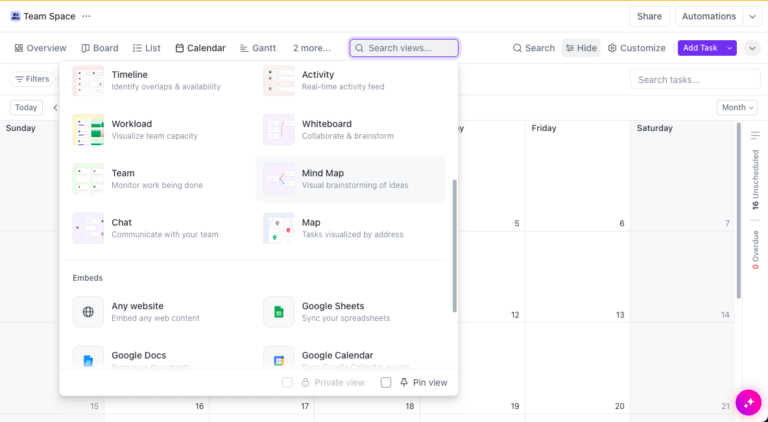768x422 pixels.
Task: Toggle the Hide button in toolbar
Action: click(x=580, y=48)
